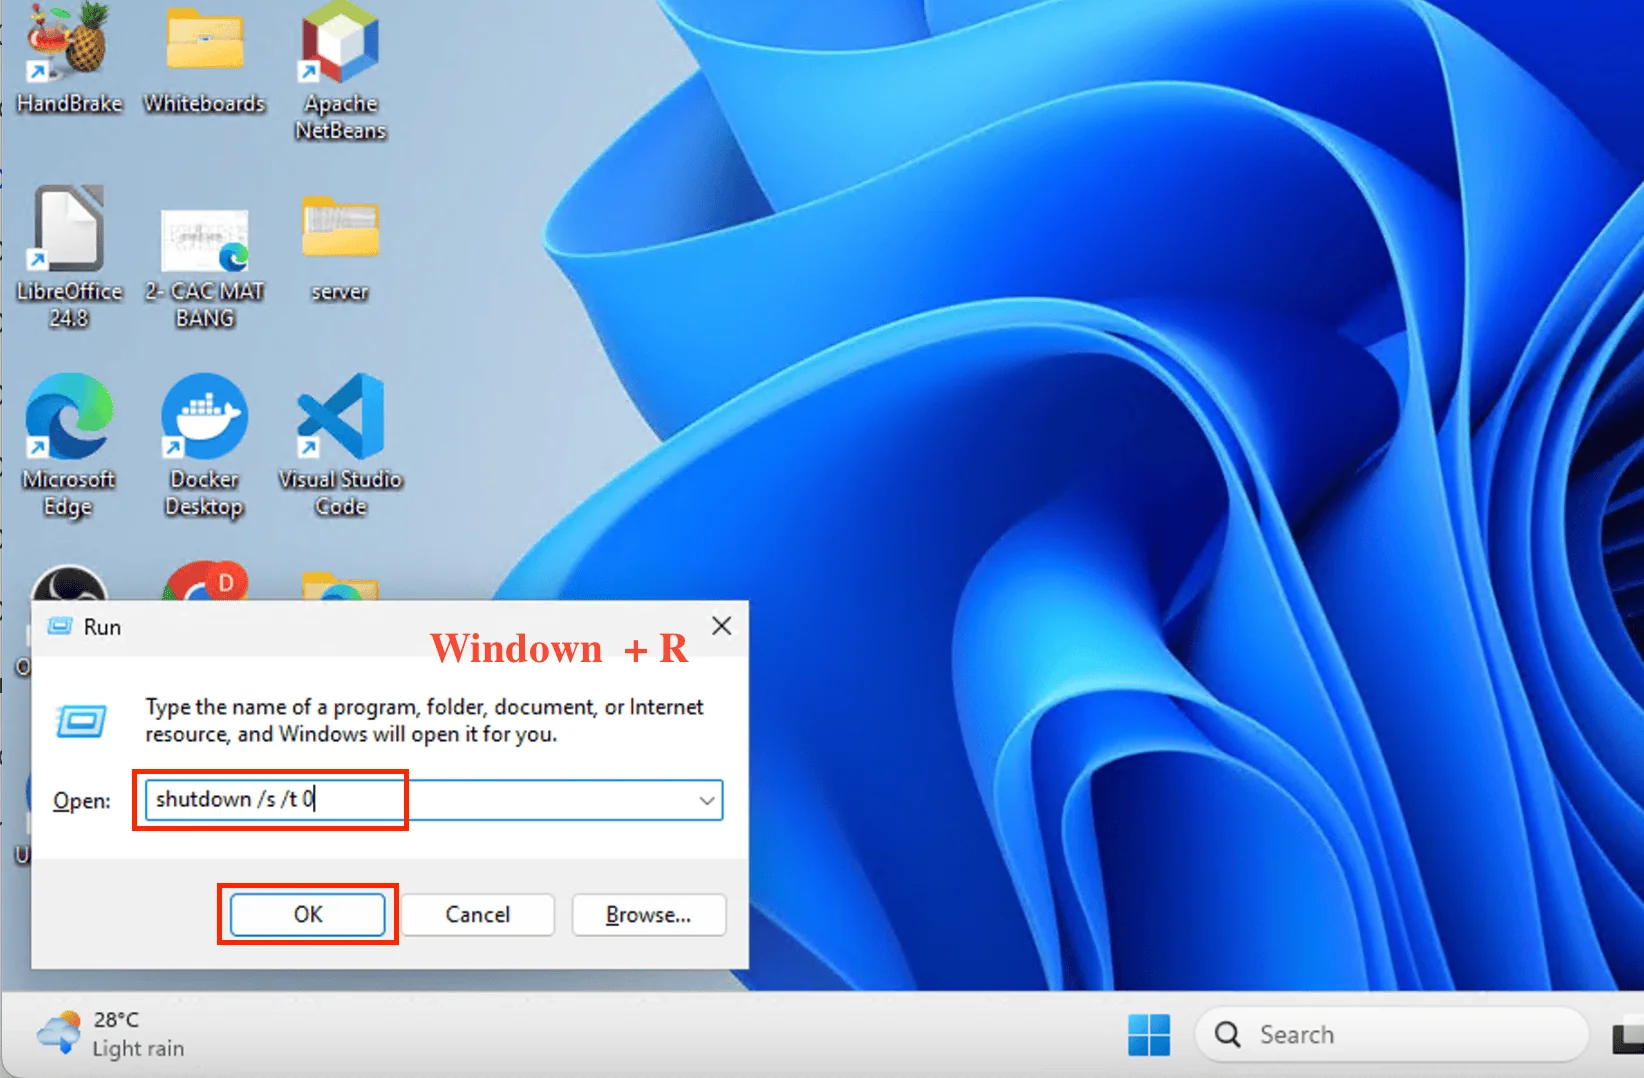Select the 2- CAC MAT BANG file
This screenshot has height=1078, width=1644.
pyautogui.click(x=204, y=245)
